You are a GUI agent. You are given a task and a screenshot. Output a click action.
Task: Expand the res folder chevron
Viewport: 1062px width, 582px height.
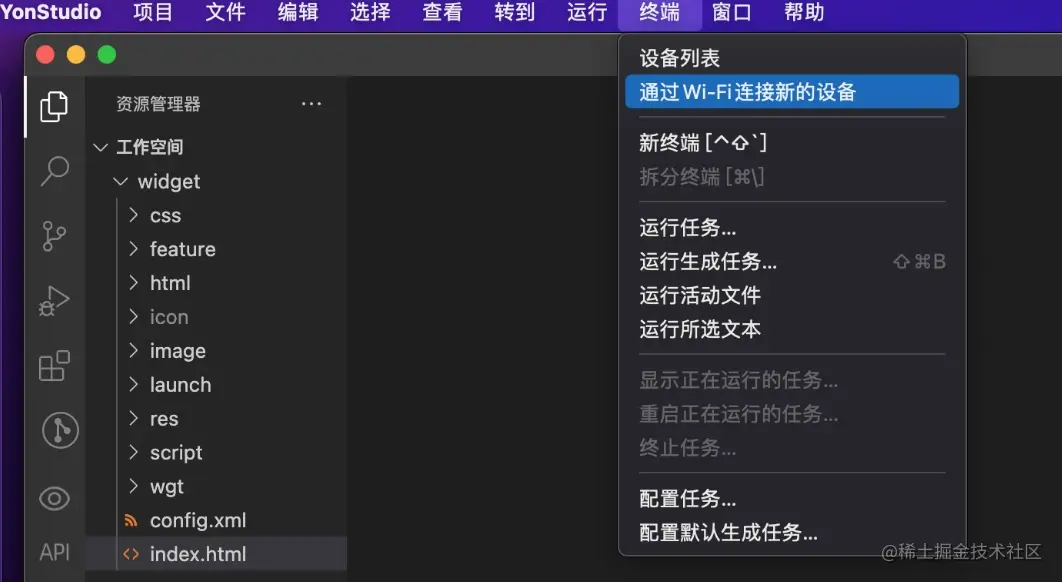[x=133, y=418]
